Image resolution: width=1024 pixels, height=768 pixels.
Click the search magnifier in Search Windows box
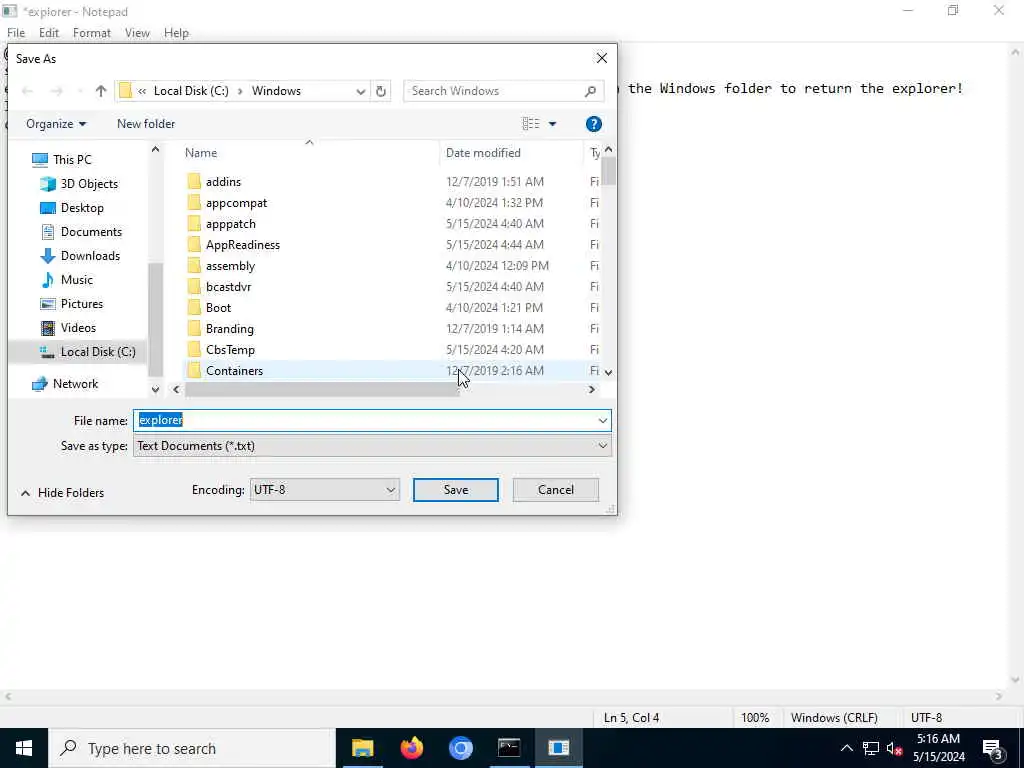pyautogui.click(x=590, y=91)
